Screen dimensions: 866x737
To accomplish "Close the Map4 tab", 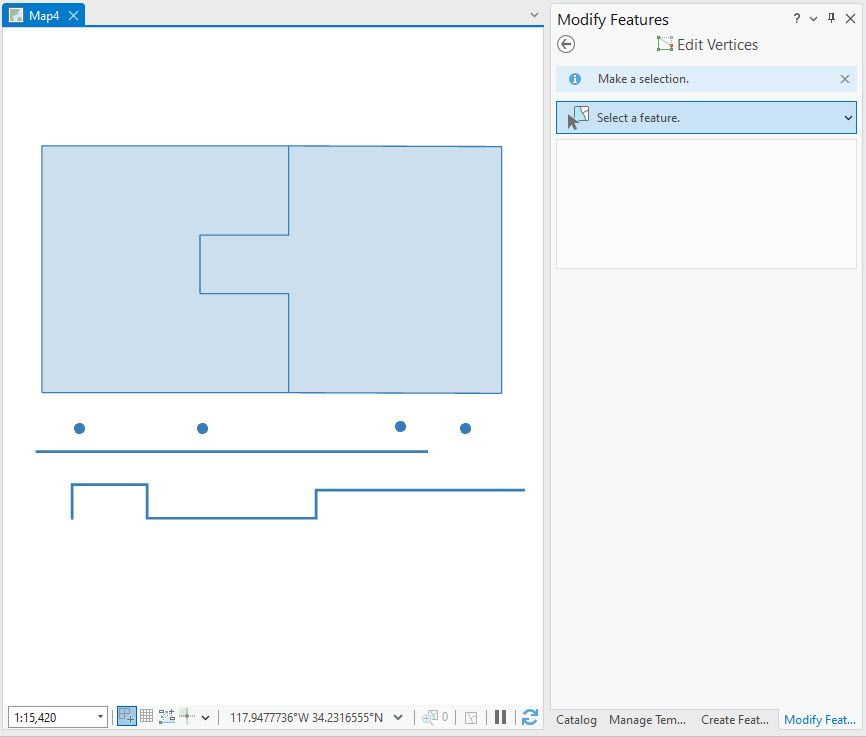I will coord(73,15).
